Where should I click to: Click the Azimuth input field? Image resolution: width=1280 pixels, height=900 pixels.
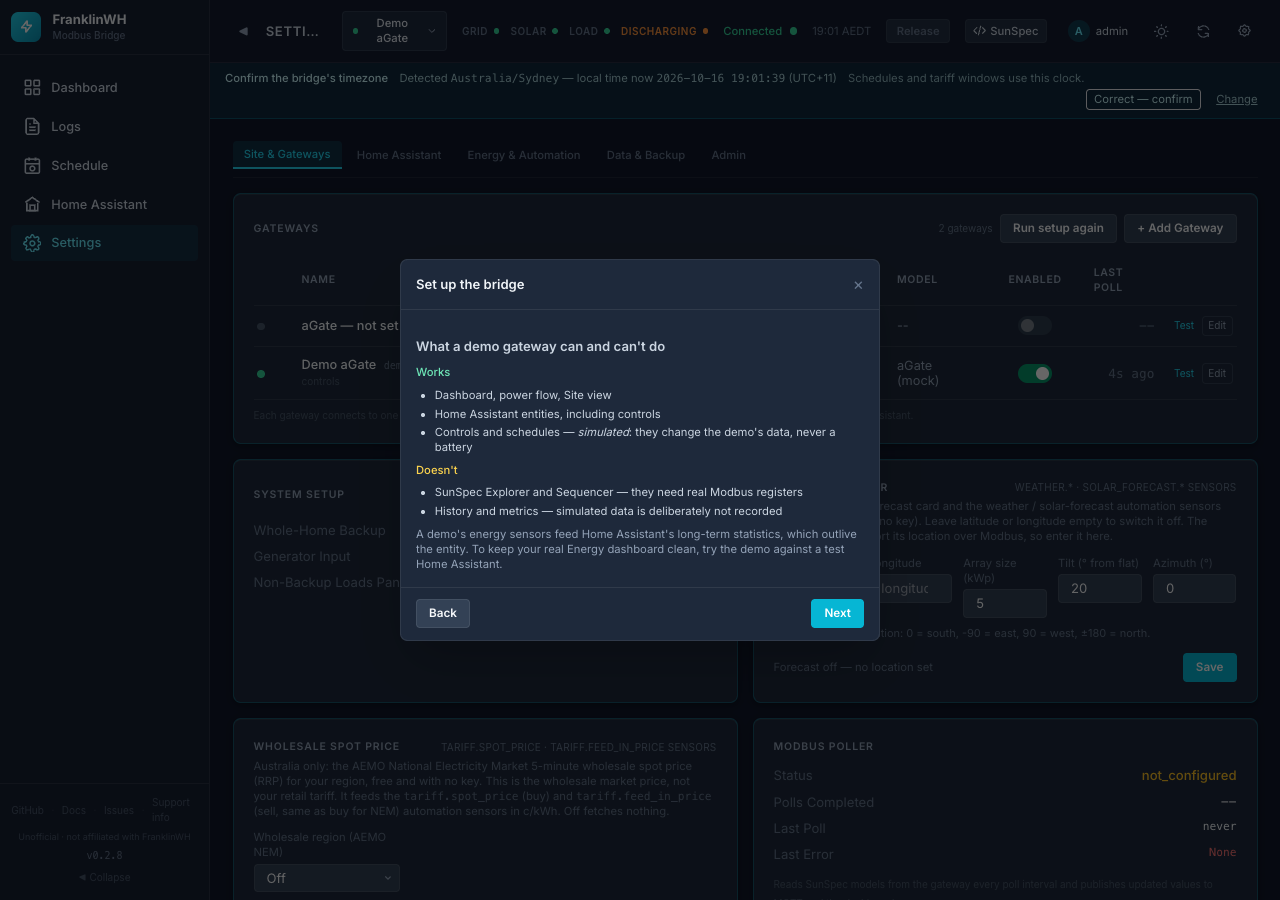(x=1194, y=589)
